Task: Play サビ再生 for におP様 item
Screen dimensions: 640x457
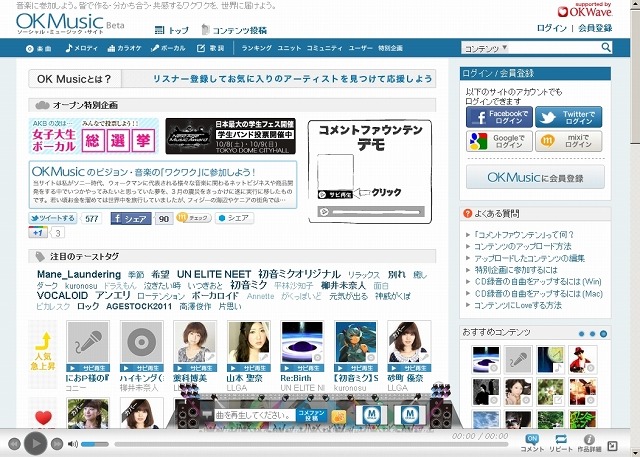Action: pos(88,368)
